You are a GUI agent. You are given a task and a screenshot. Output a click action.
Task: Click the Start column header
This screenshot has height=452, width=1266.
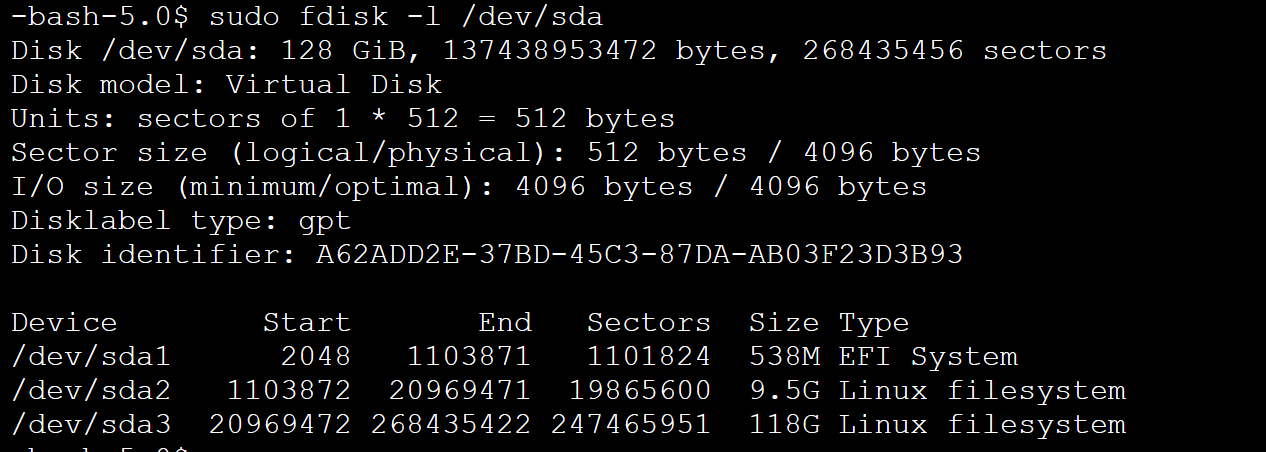(307, 322)
